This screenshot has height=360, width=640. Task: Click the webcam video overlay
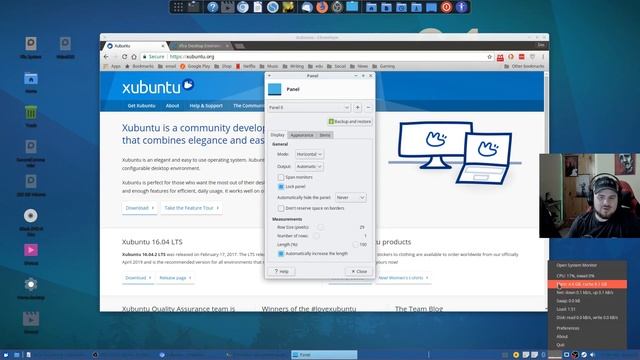coord(589,196)
